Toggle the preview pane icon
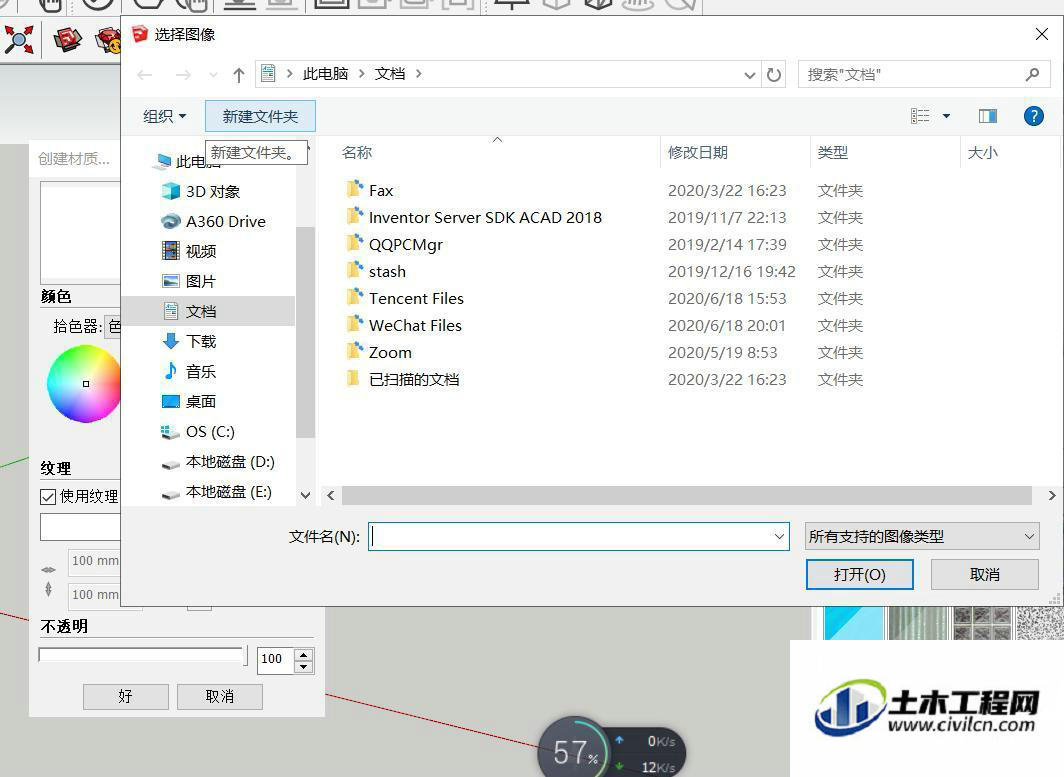1064x777 pixels. pyautogui.click(x=988, y=116)
